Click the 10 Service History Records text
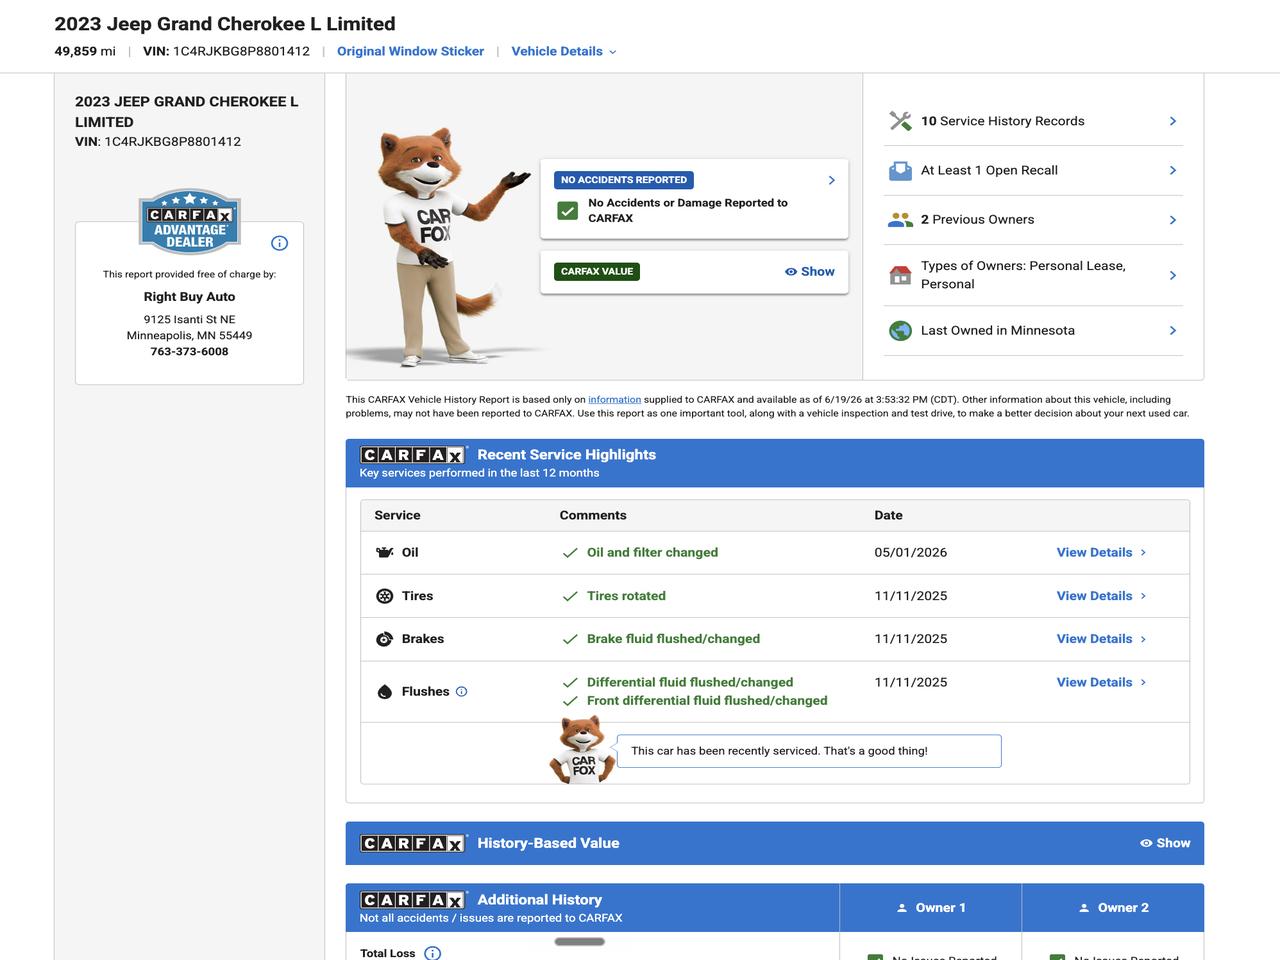The height and width of the screenshot is (960, 1280). tap(1002, 121)
